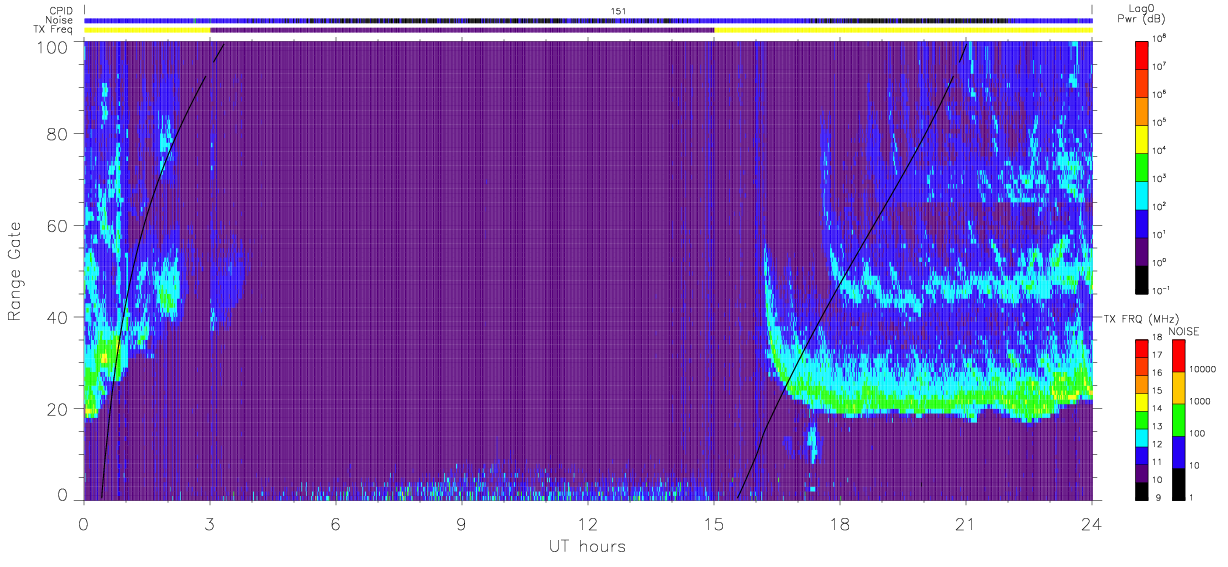This screenshot has width=1228, height=567.
Task: Pick the orange segment of NOISE colorbar
Action: point(1177,387)
